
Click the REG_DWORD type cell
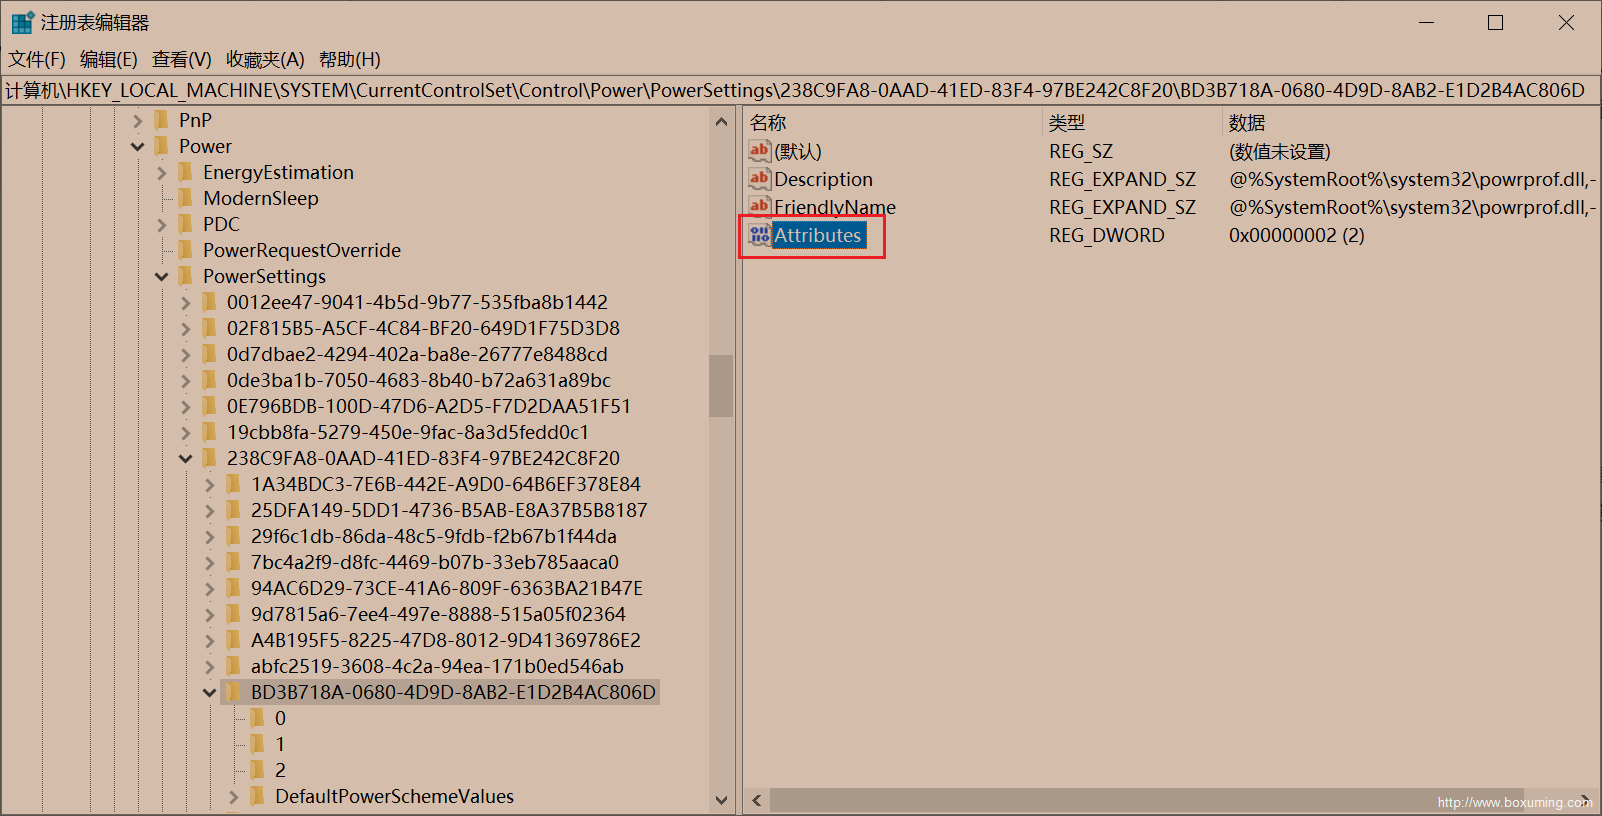pos(1107,235)
